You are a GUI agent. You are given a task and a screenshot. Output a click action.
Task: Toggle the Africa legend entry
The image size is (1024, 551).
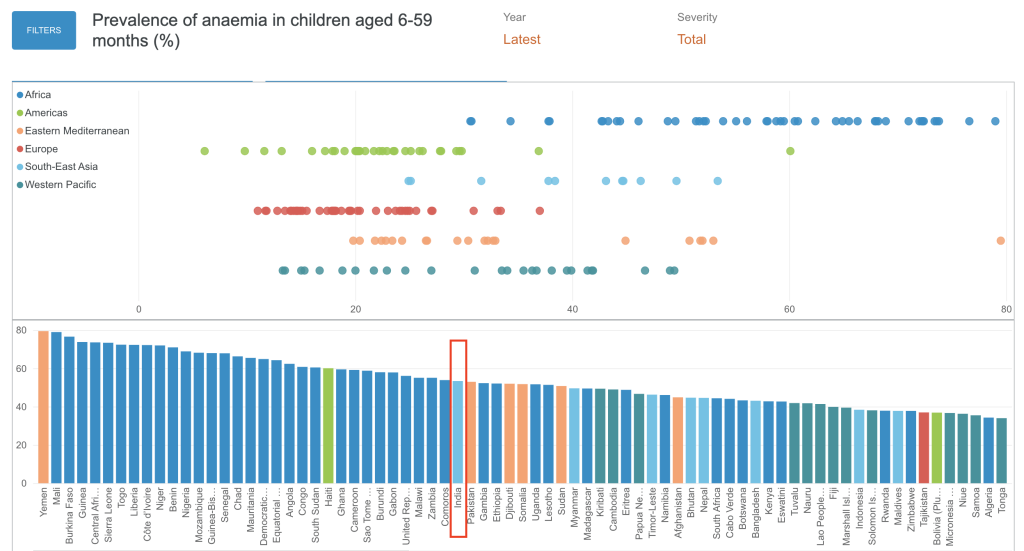click(38, 95)
